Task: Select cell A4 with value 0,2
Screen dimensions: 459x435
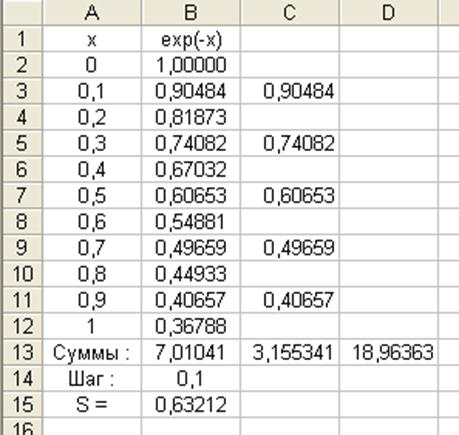Action: point(92,117)
